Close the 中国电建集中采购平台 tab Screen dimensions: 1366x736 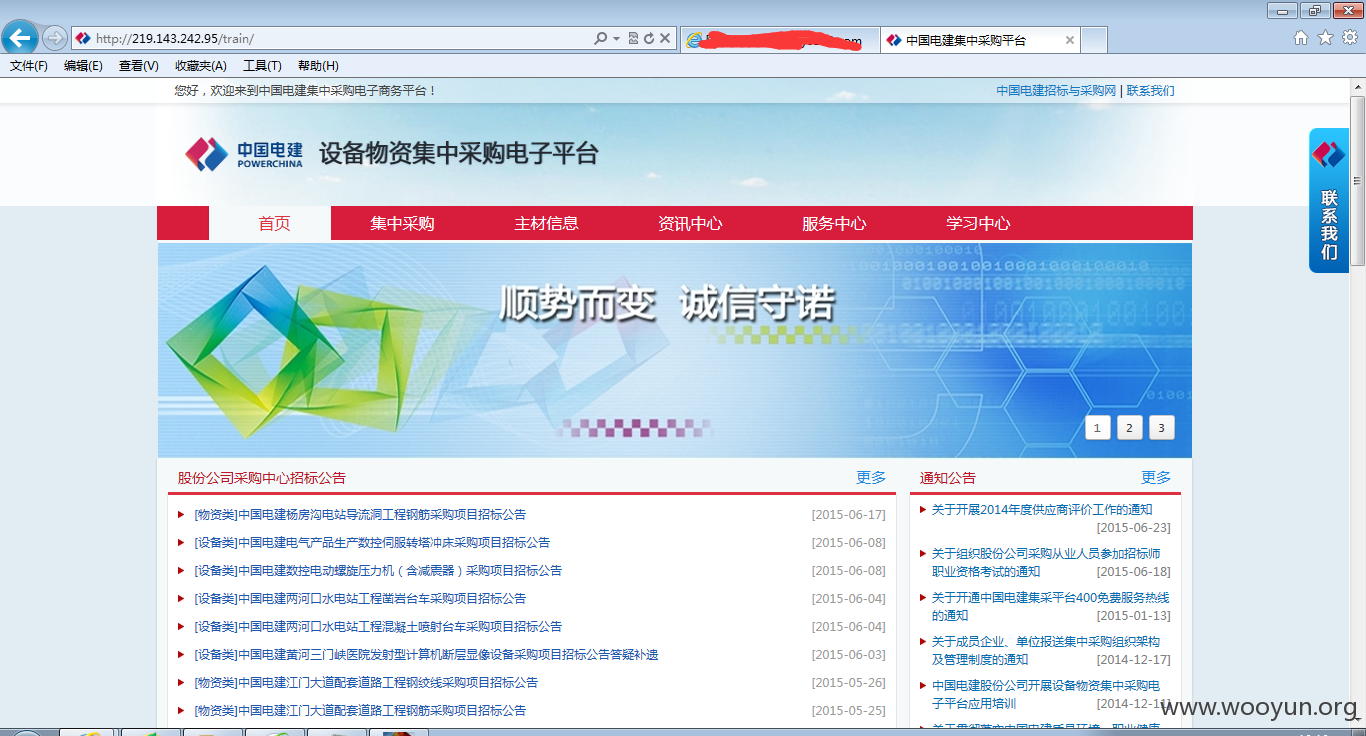point(1069,41)
